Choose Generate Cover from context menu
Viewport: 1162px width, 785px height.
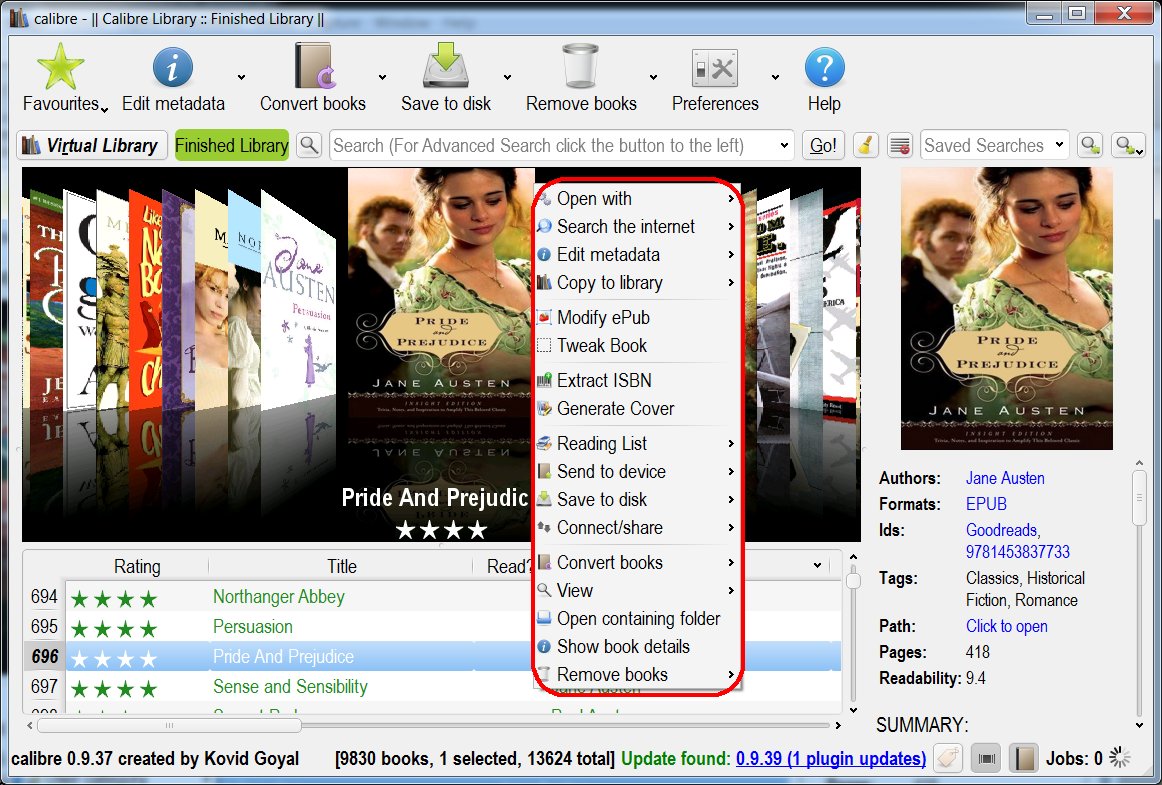click(x=637, y=409)
